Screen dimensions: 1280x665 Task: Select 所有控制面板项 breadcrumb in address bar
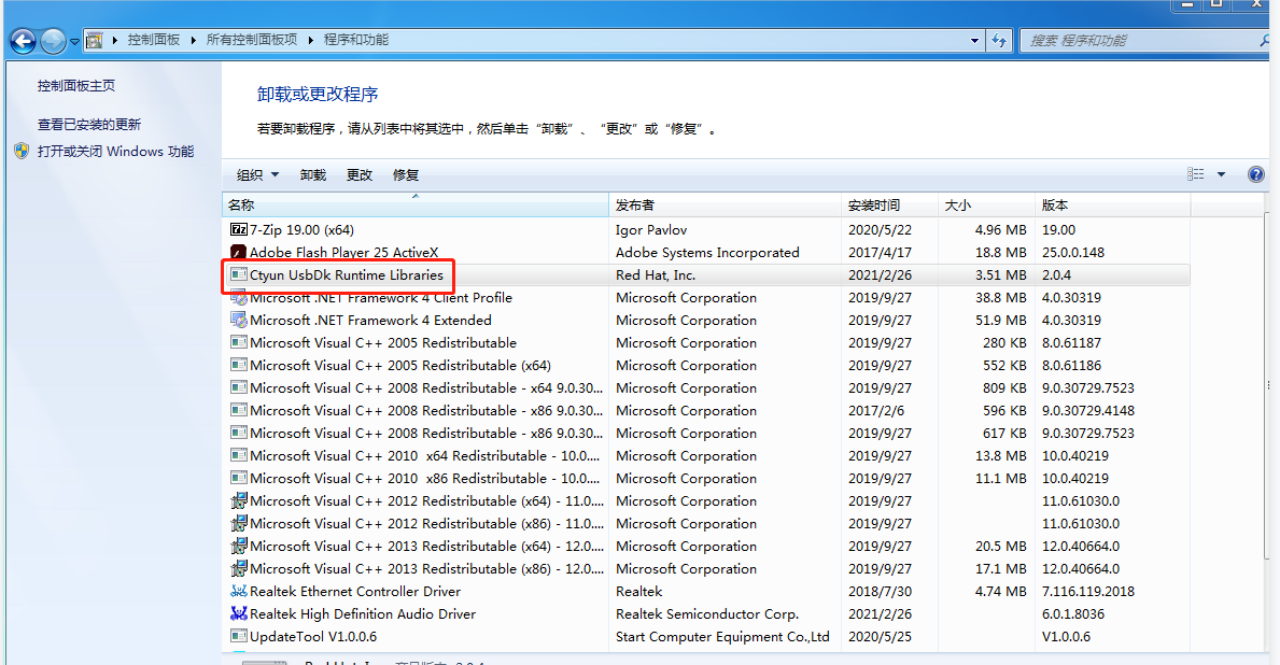tap(251, 40)
